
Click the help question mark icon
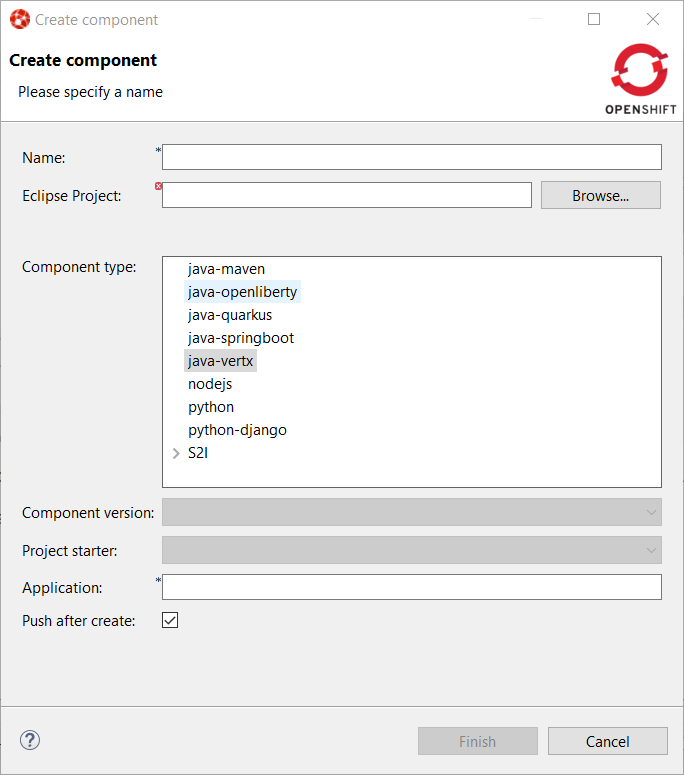pyautogui.click(x=30, y=740)
